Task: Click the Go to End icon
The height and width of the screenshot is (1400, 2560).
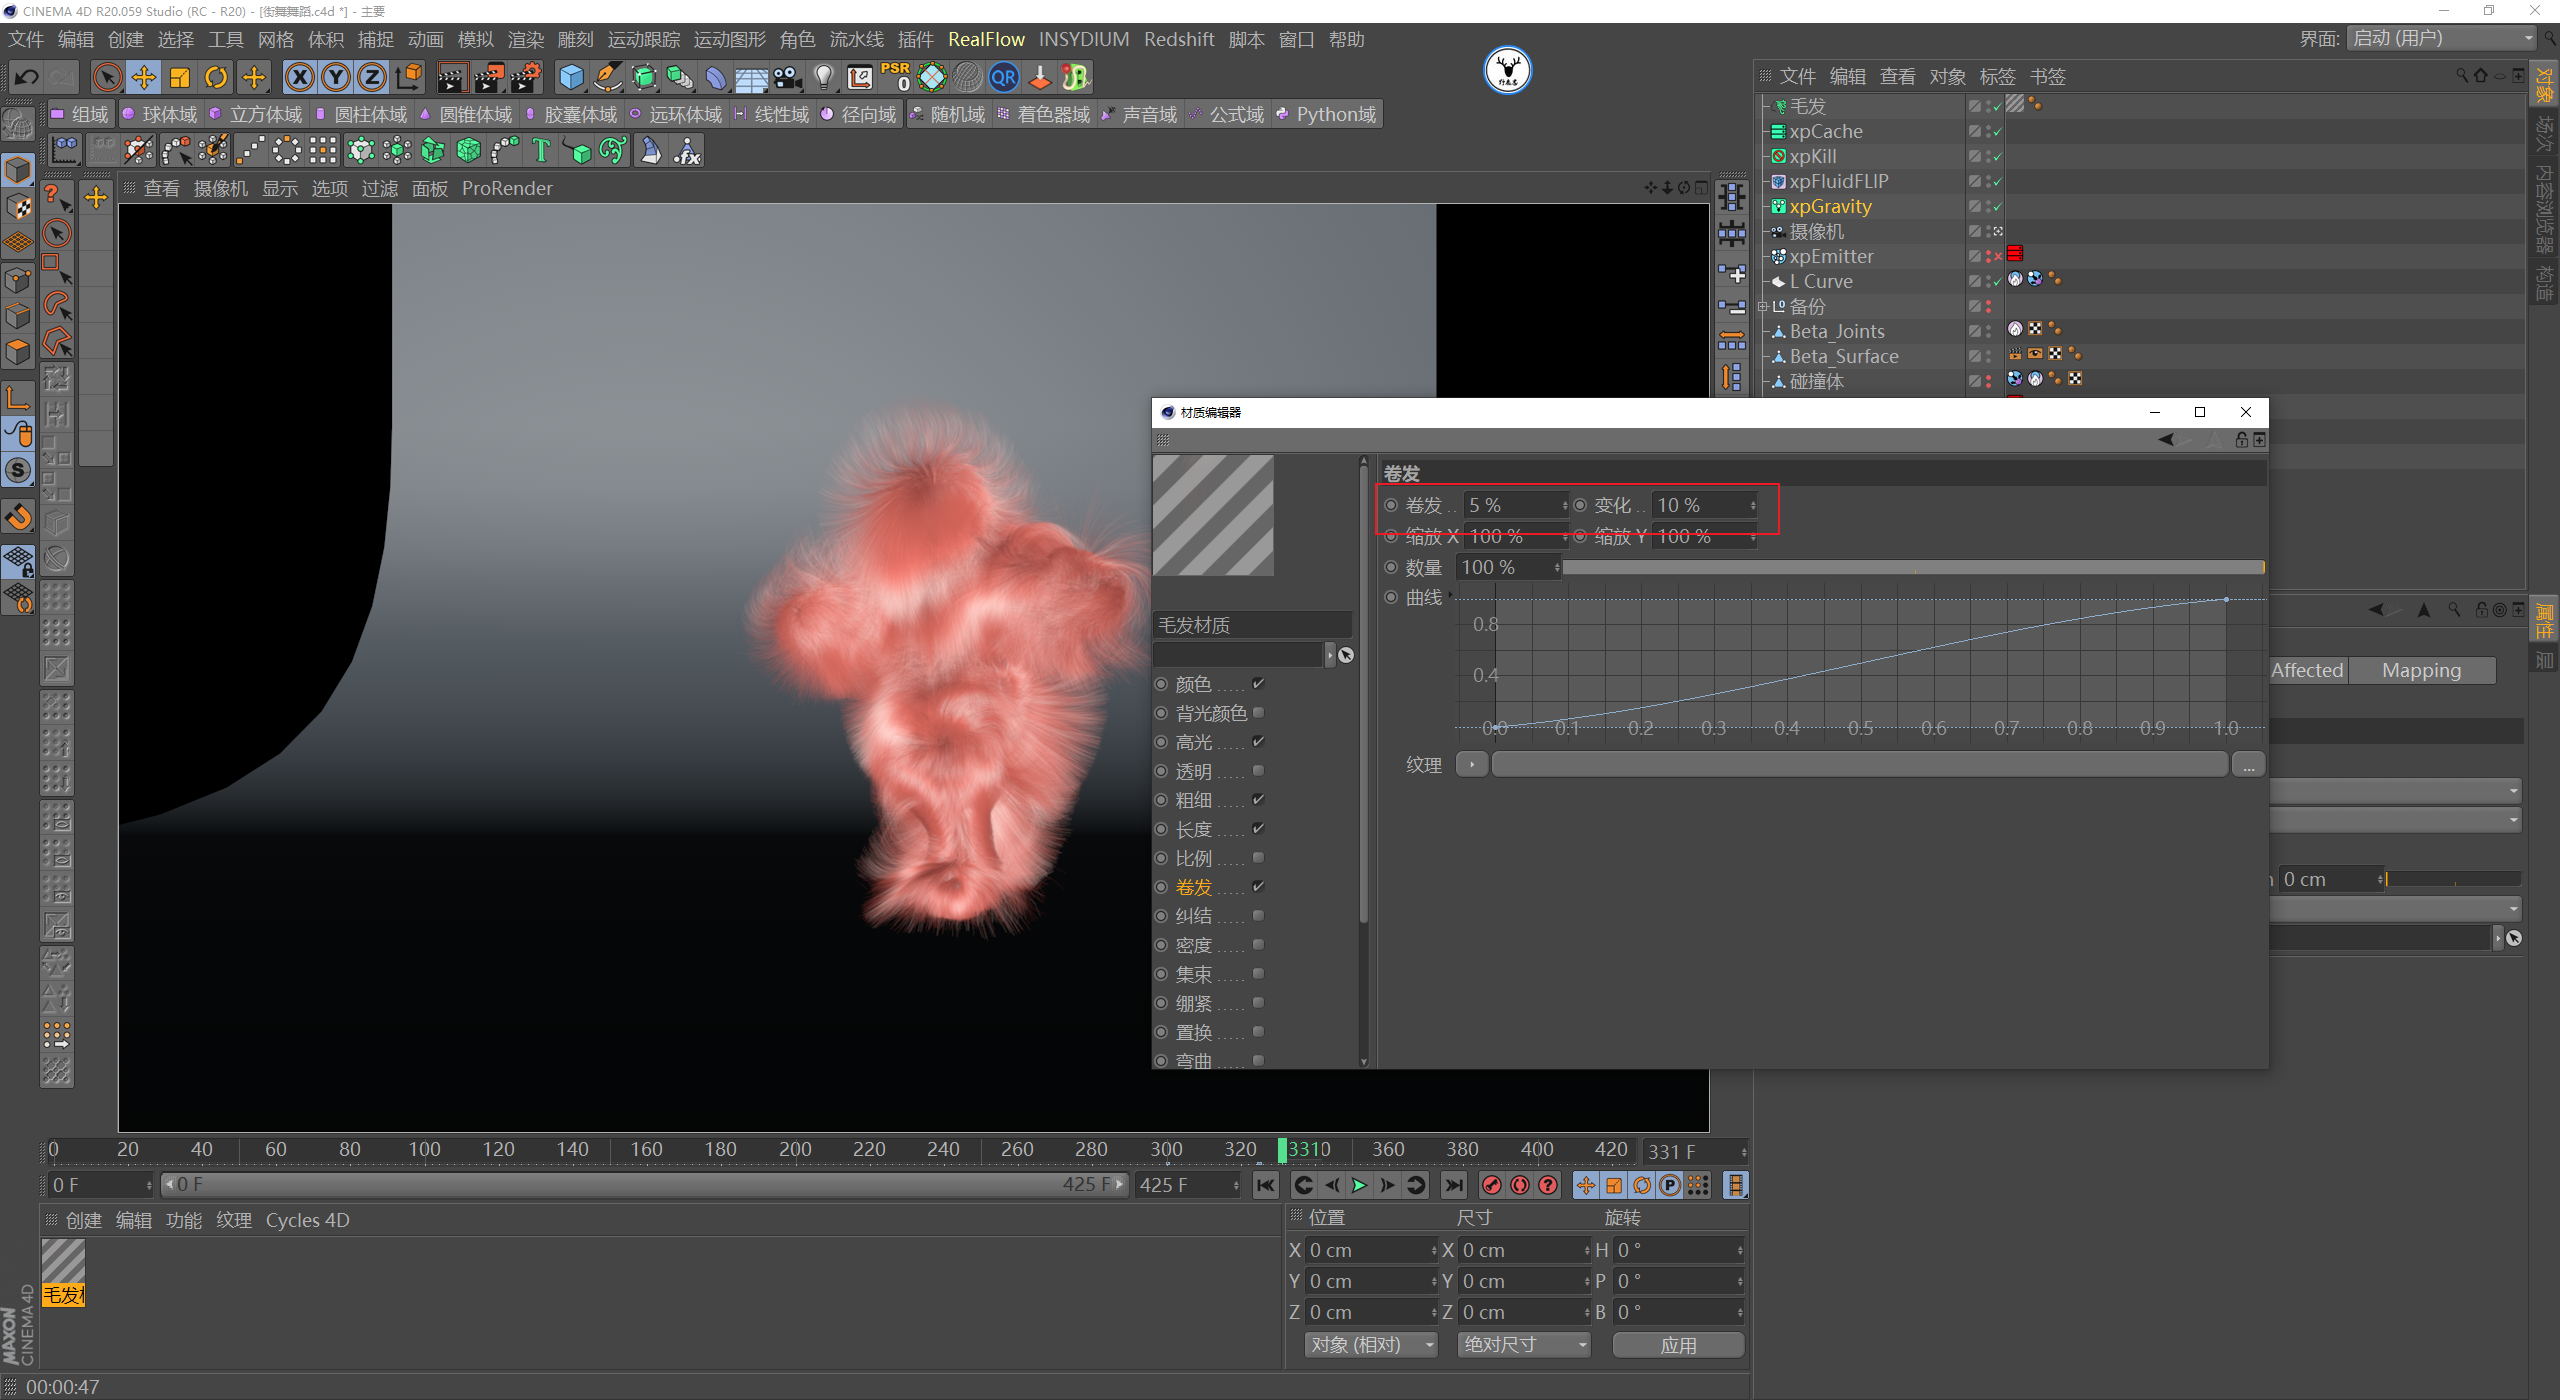Action: [1453, 1185]
